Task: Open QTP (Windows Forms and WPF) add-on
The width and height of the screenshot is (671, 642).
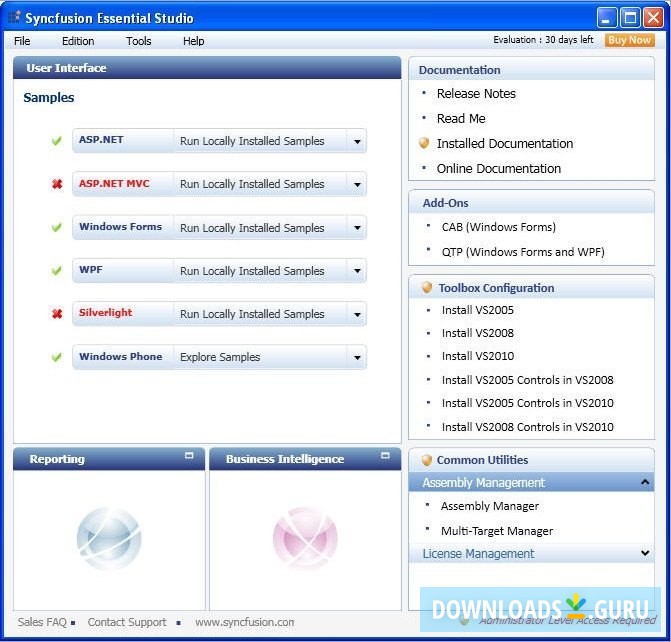Action: coord(523,252)
